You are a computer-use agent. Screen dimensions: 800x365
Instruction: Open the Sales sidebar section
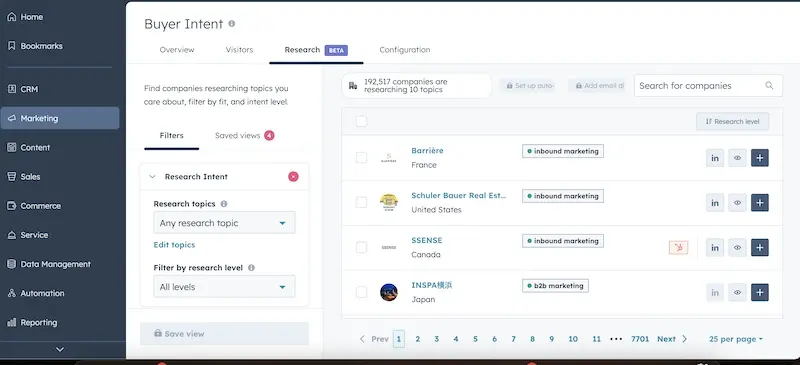[24, 177]
